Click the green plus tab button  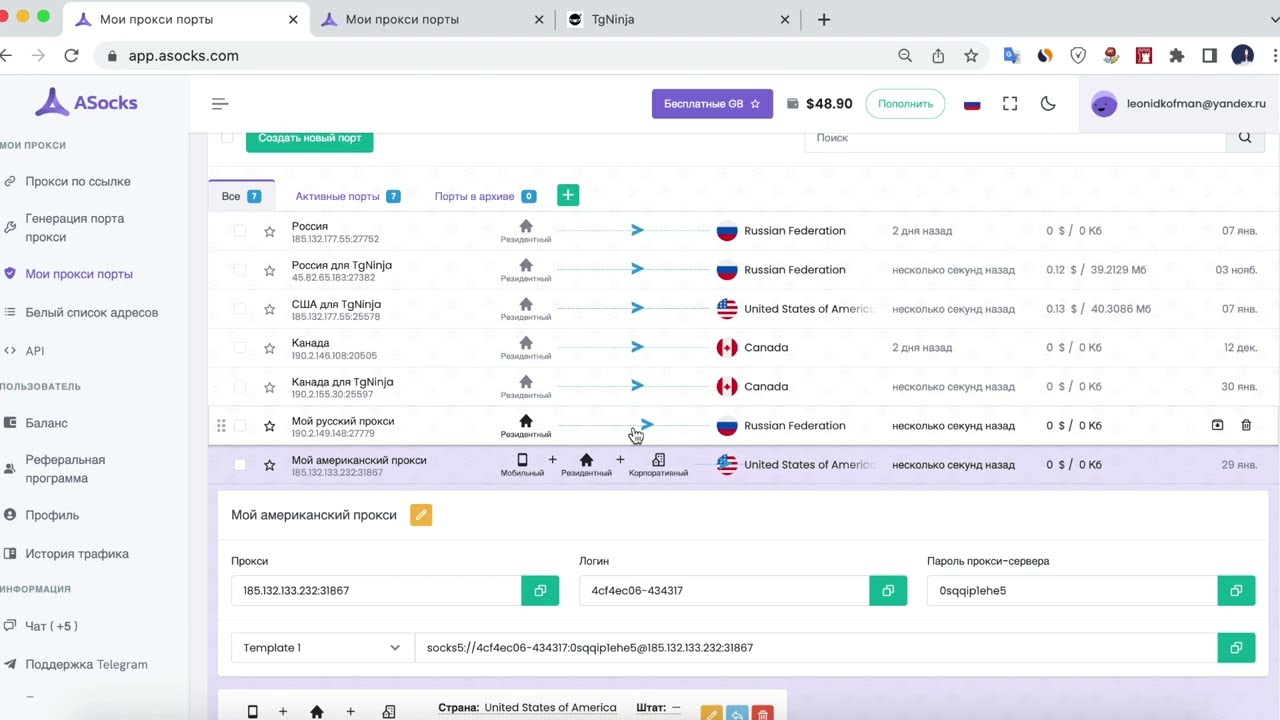(x=568, y=195)
